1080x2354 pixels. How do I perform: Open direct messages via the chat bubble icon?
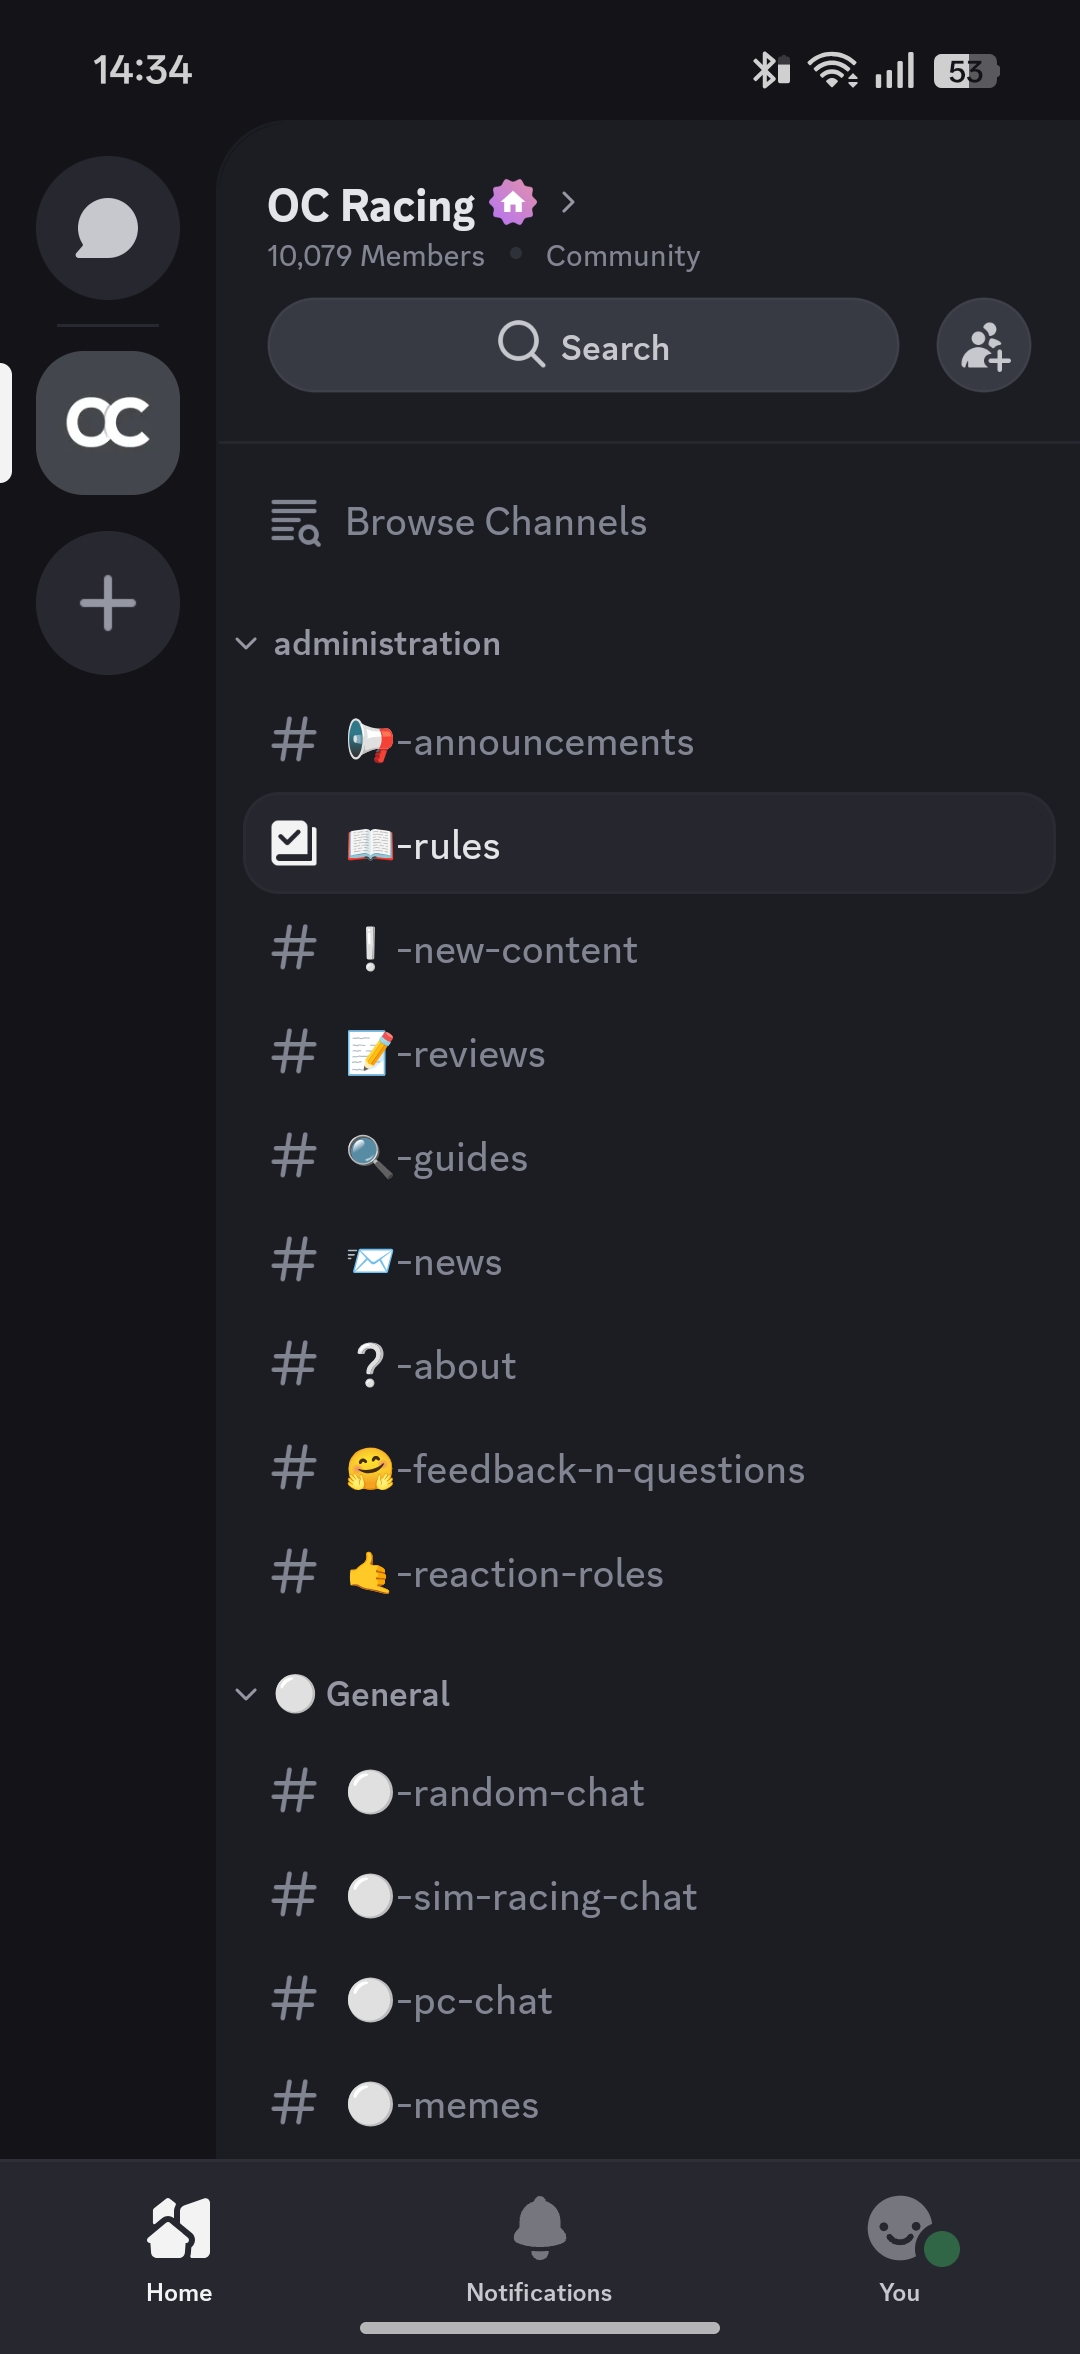(107, 227)
